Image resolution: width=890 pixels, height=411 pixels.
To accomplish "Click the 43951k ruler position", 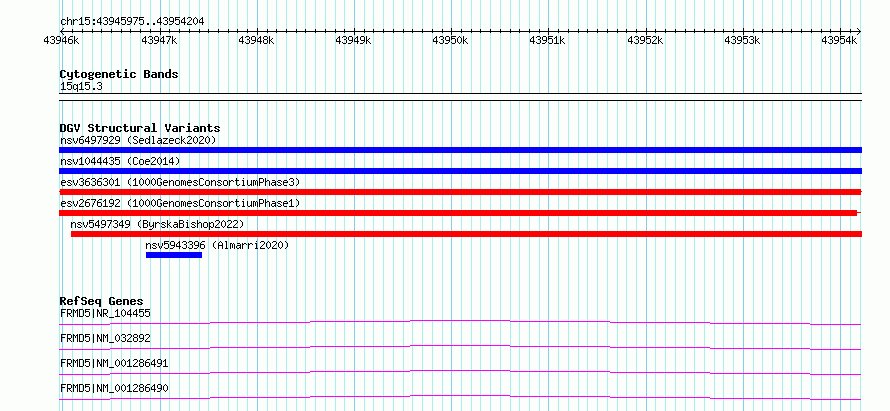I will coord(548,40).
